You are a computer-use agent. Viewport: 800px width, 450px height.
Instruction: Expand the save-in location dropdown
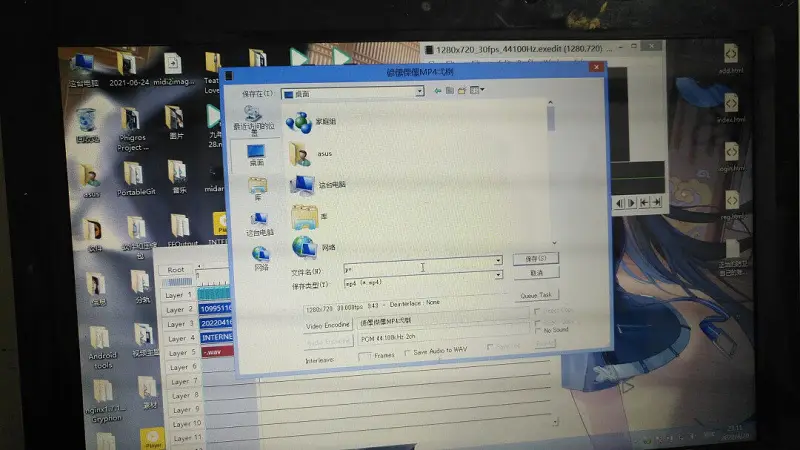[419, 91]
